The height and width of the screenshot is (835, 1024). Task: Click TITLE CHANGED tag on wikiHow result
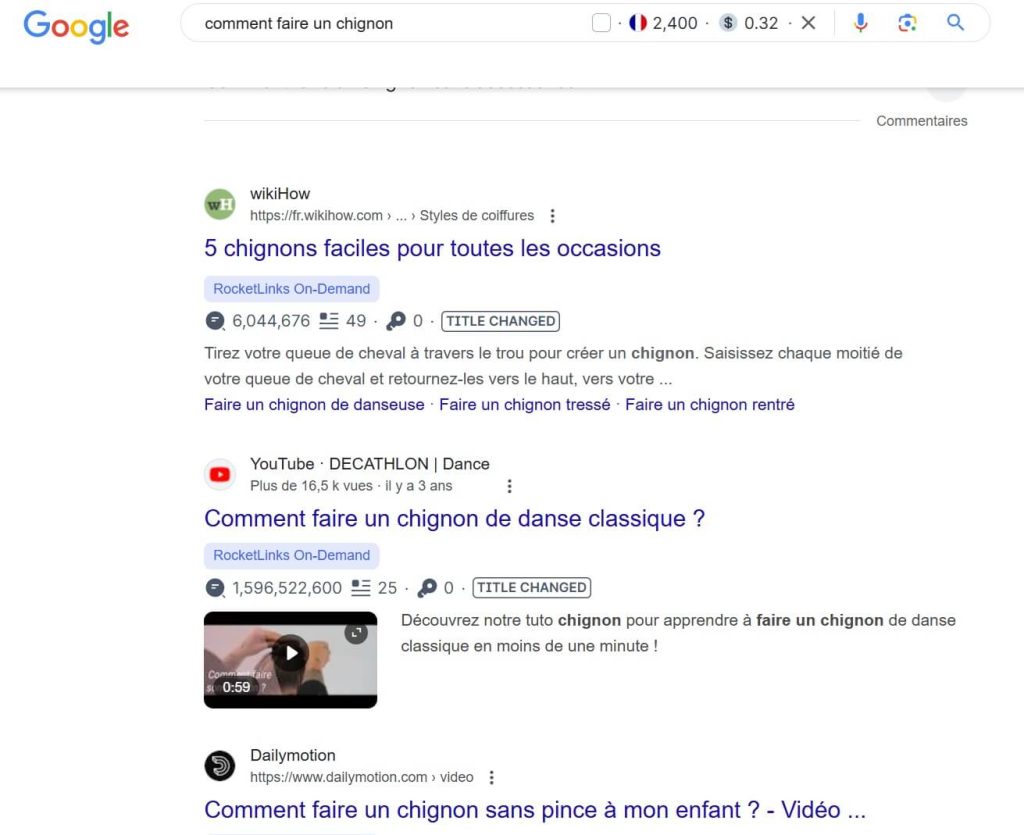click(500, 321)
